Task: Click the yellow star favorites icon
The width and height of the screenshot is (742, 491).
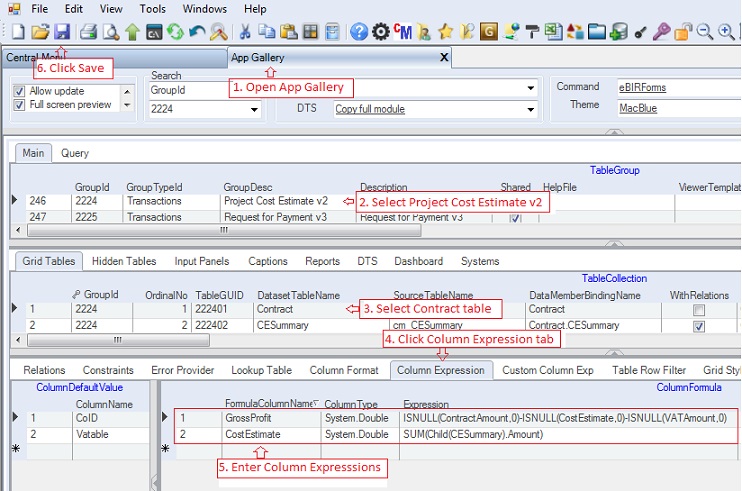Action: coord(445,32)
